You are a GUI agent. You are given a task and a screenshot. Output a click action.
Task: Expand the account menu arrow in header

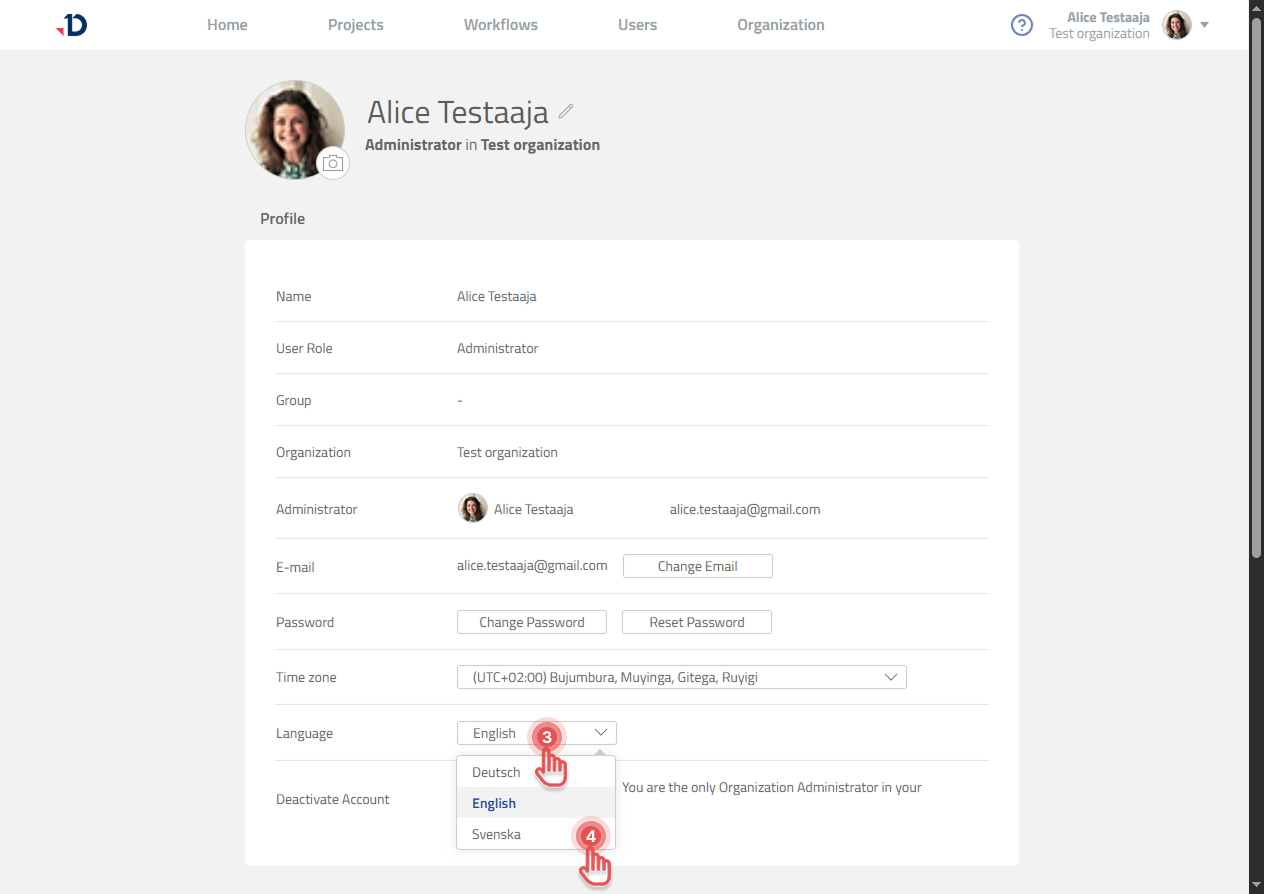click(1205, 25)
